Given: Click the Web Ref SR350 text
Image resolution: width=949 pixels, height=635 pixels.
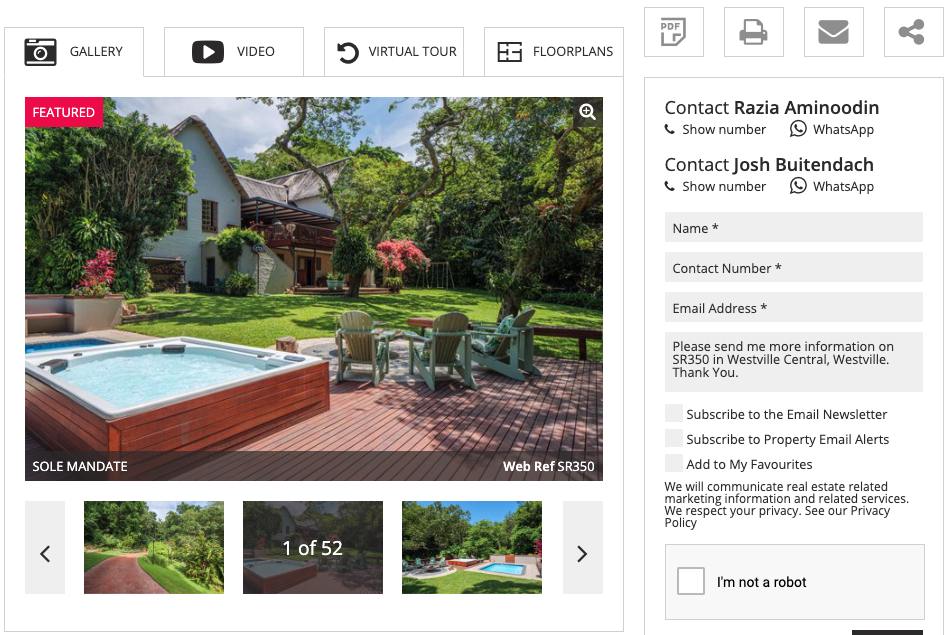Looking at the screenshot, I should 548,467.
